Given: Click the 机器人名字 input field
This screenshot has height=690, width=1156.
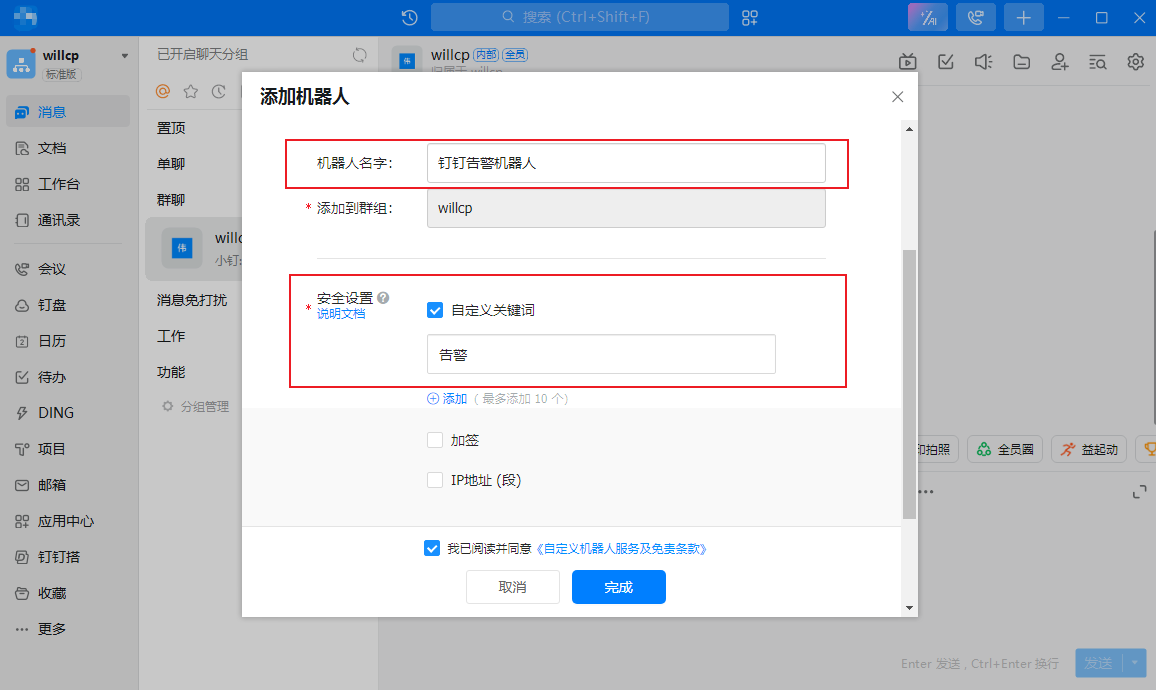Looking at the screenshot, I should pos(626,163).
